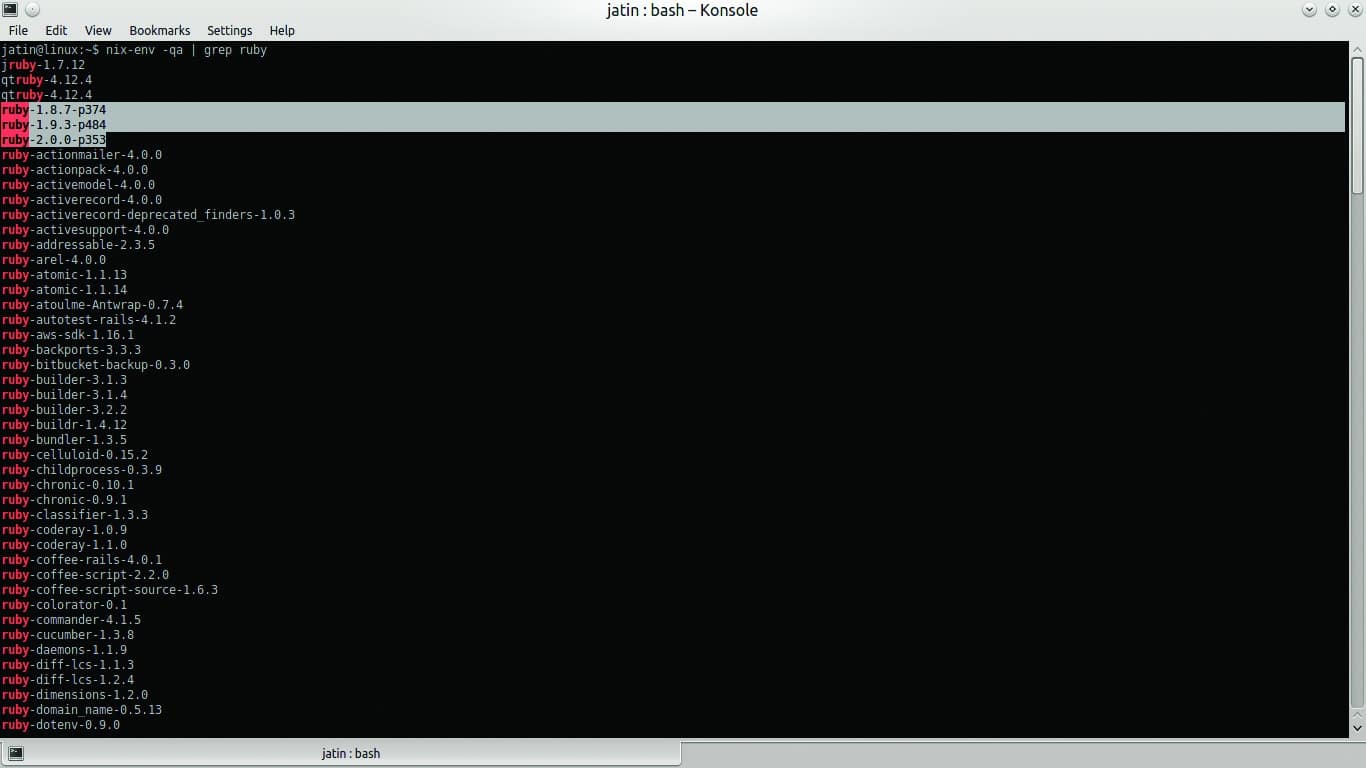
Task: Open the Settings menu
Action: 230,30
